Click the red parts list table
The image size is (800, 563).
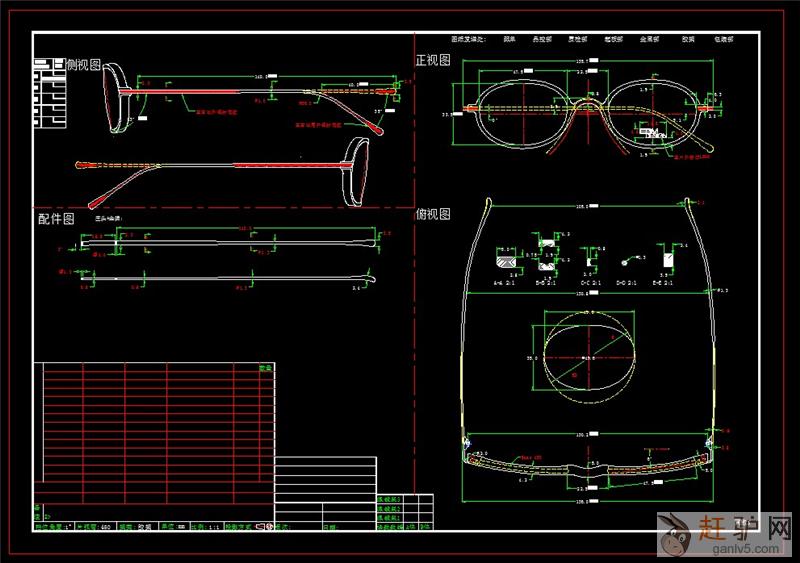click(155, 420)
